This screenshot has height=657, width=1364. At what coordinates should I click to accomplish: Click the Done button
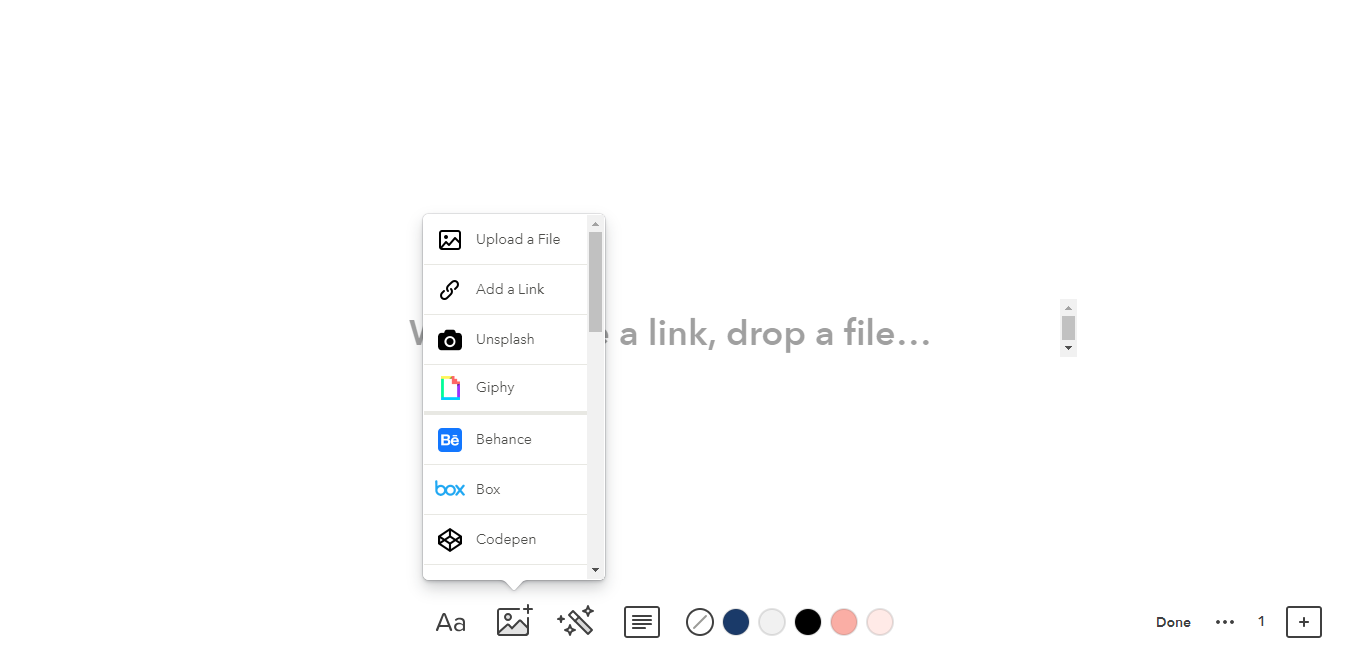coord(1173,622)
